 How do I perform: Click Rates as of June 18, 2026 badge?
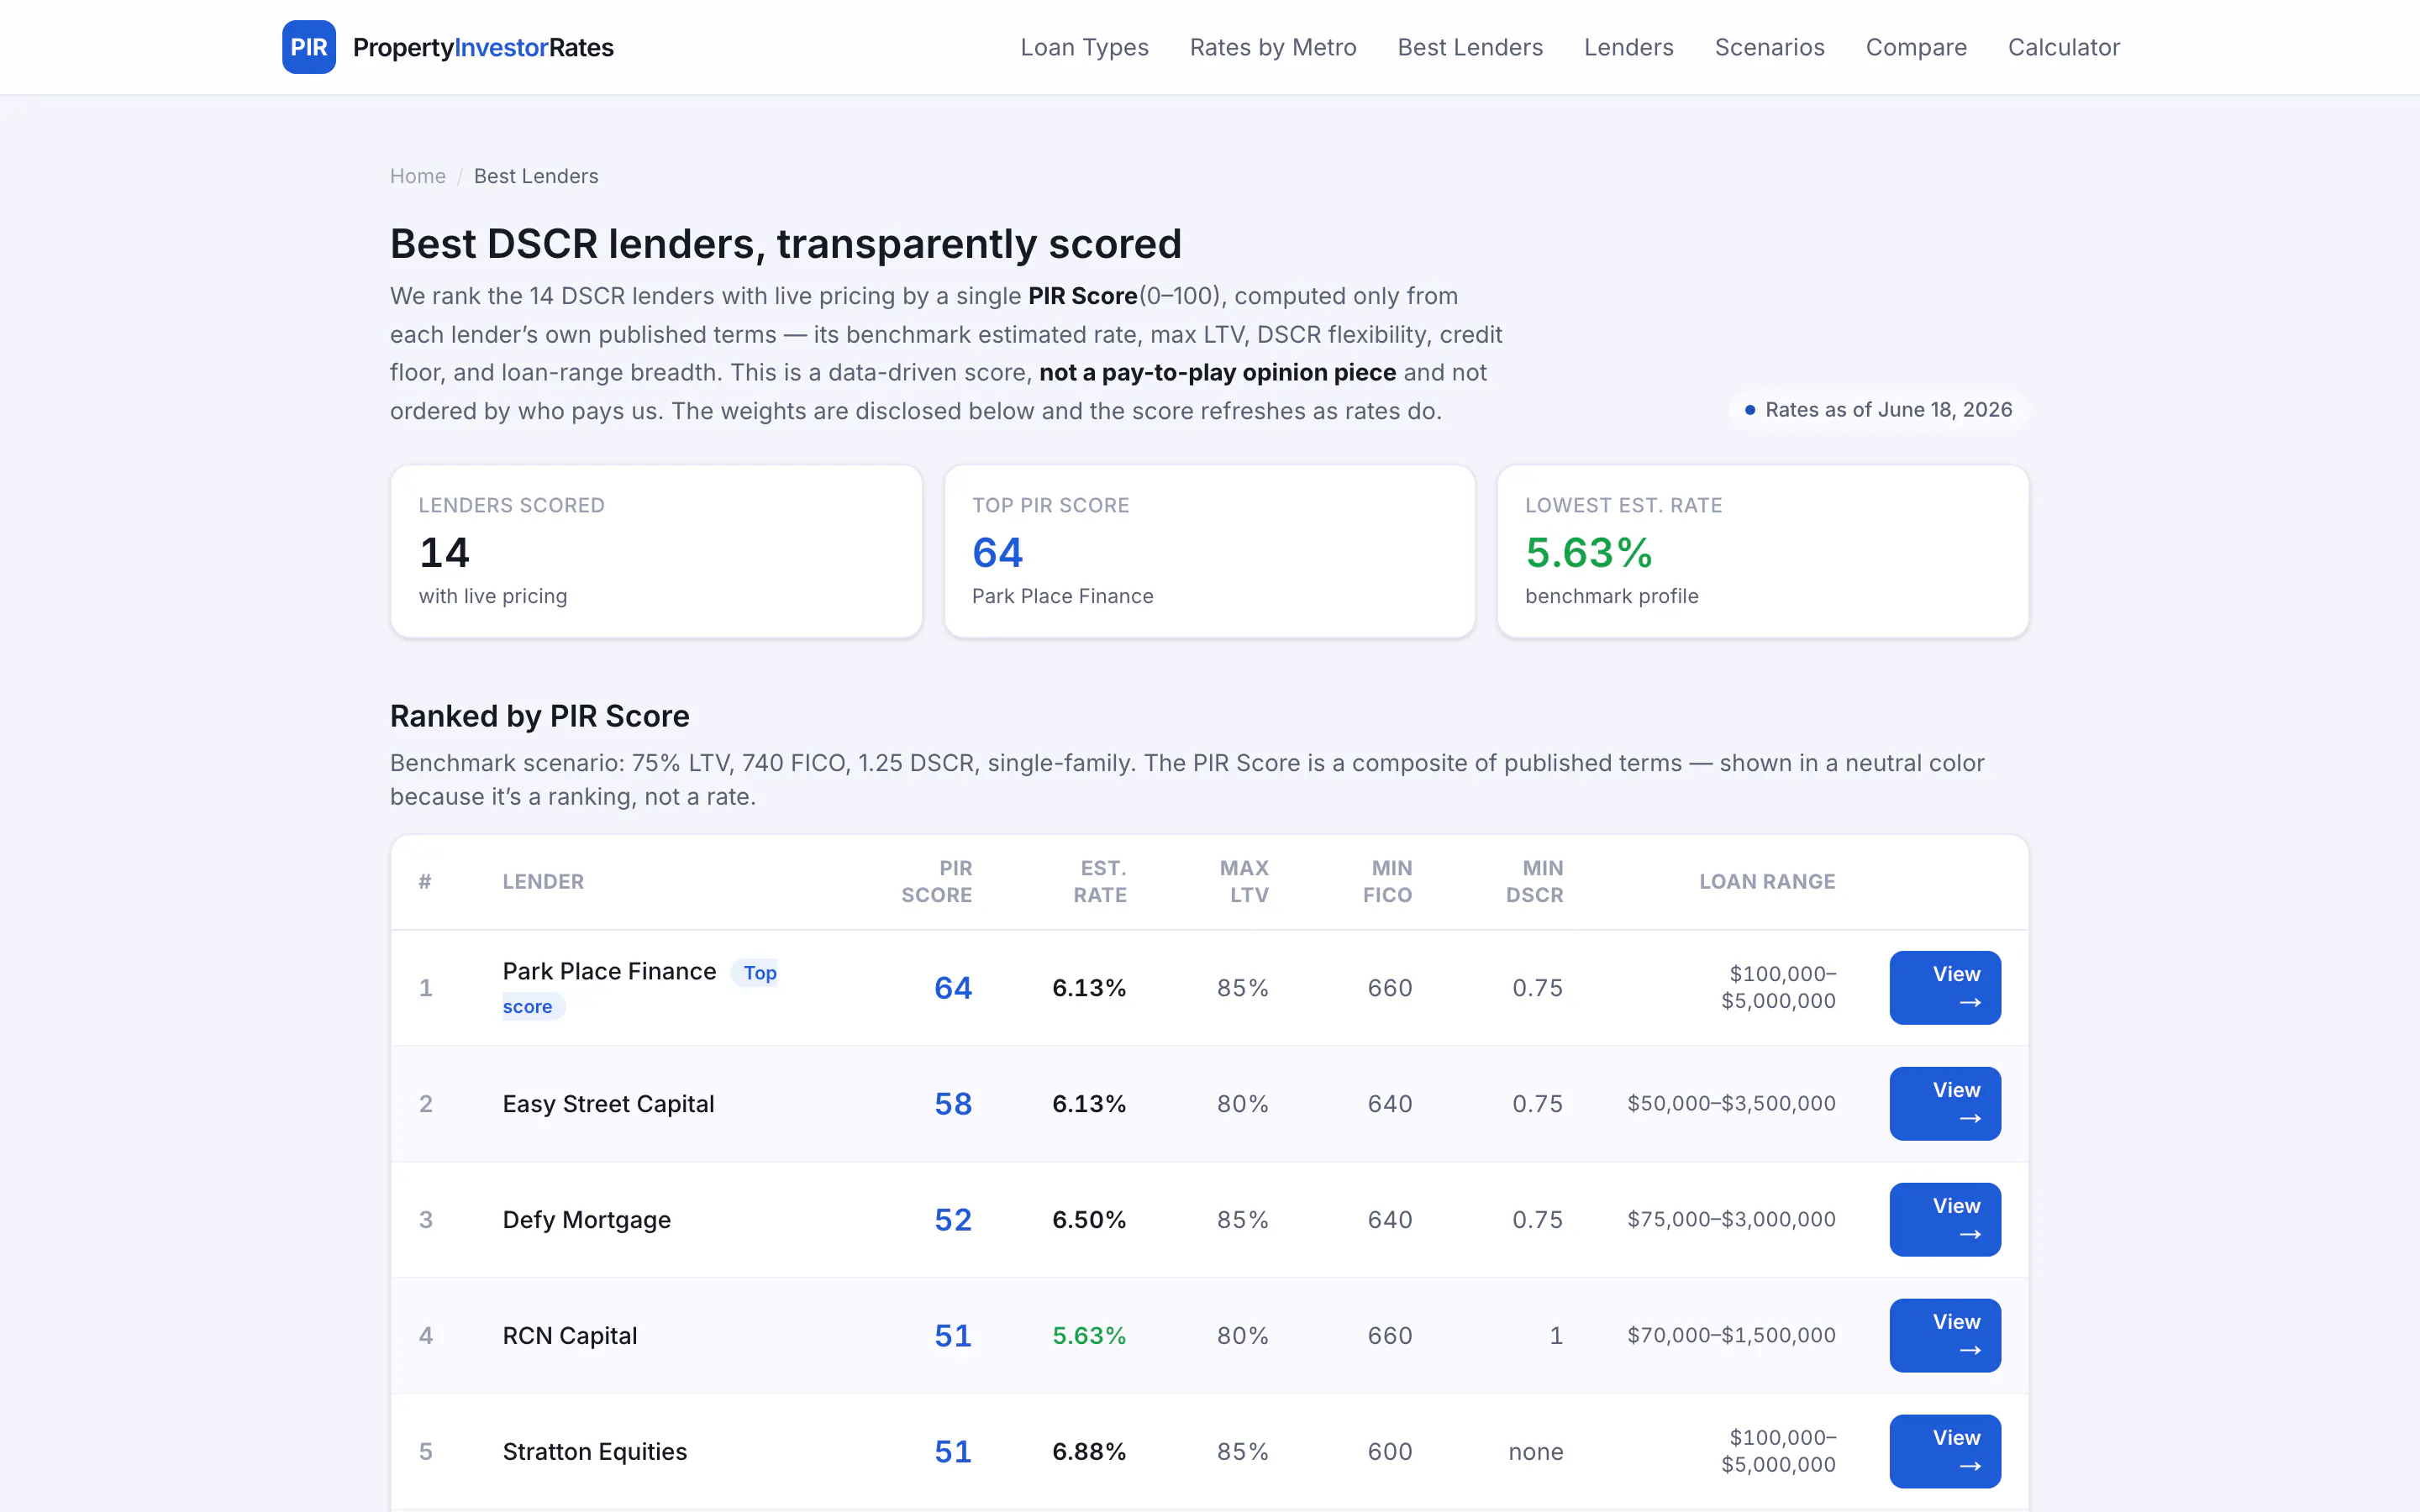tap(1878, 410)
